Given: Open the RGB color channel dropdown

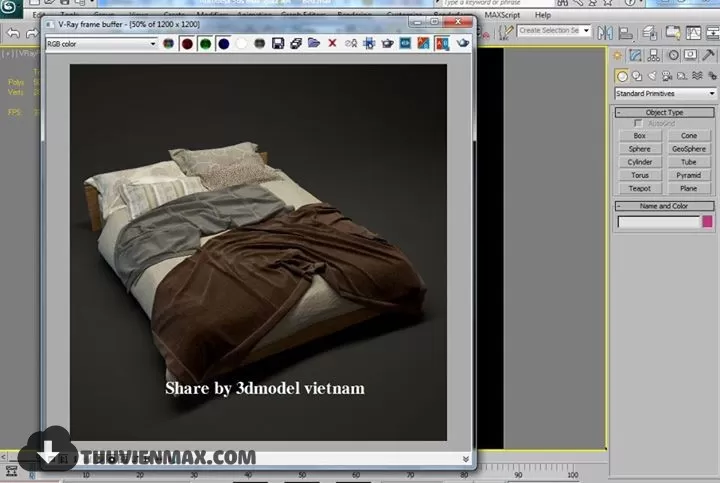Looking at the screenshot, I should (x=101, y=44).
